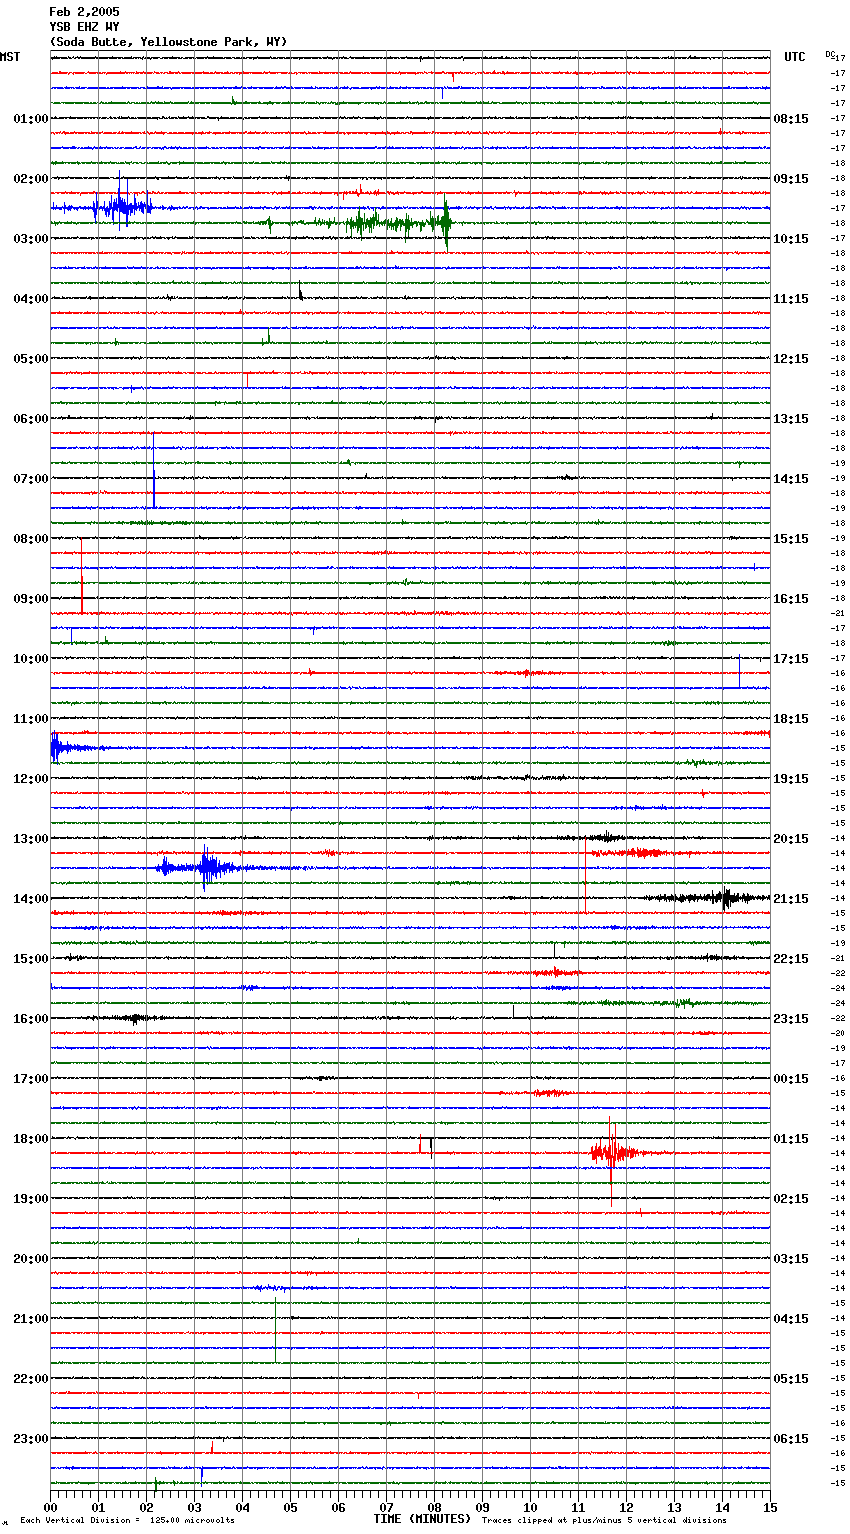This screenshot has width=850, height=1534.
Task: Click the 14:15 UTC time label
Action: pos(791,479)
